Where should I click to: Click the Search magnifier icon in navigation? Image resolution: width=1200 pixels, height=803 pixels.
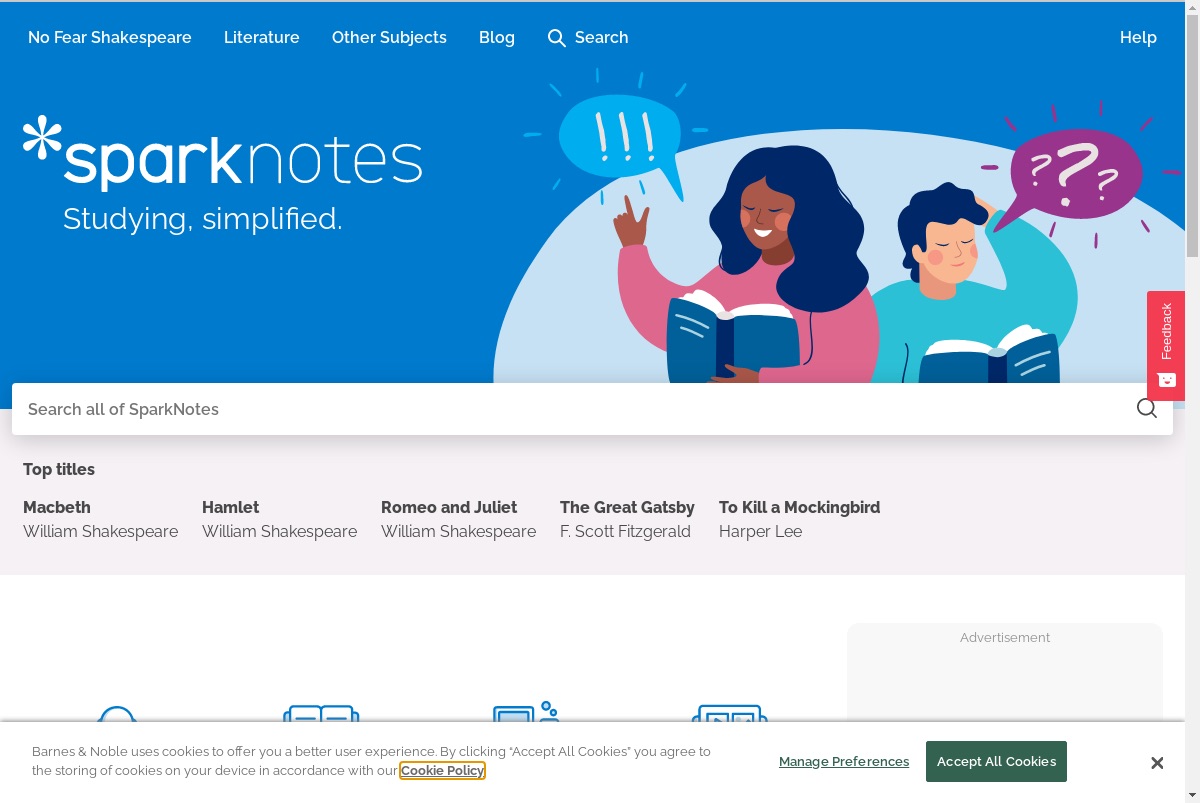pyautogui.click(x=557, y=38)
